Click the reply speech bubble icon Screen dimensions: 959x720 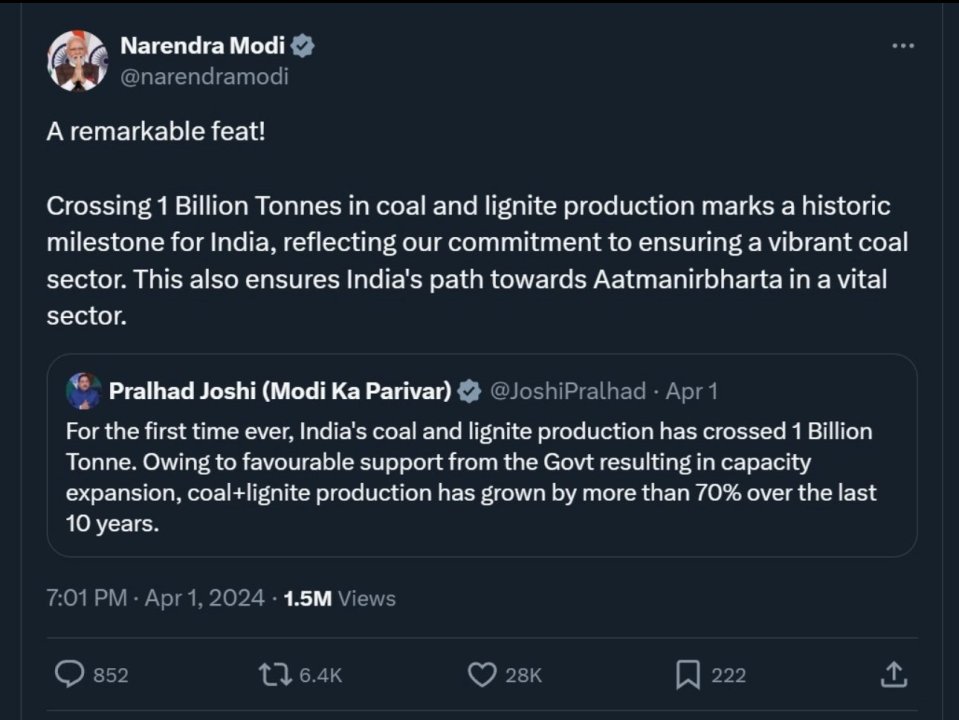point(69,675)
